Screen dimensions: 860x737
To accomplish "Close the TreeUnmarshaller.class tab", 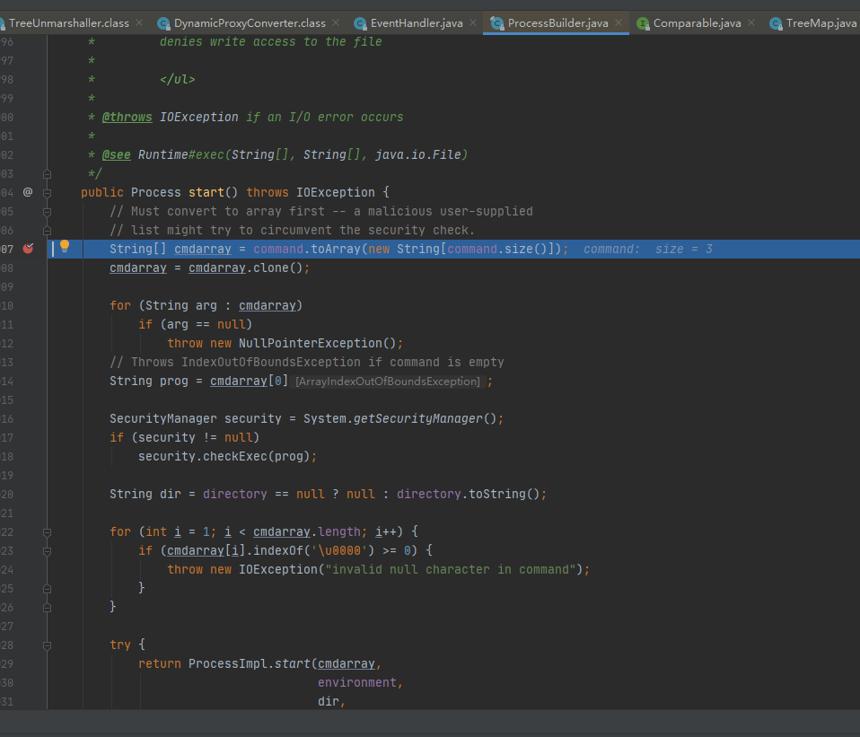I will (139, 22).
